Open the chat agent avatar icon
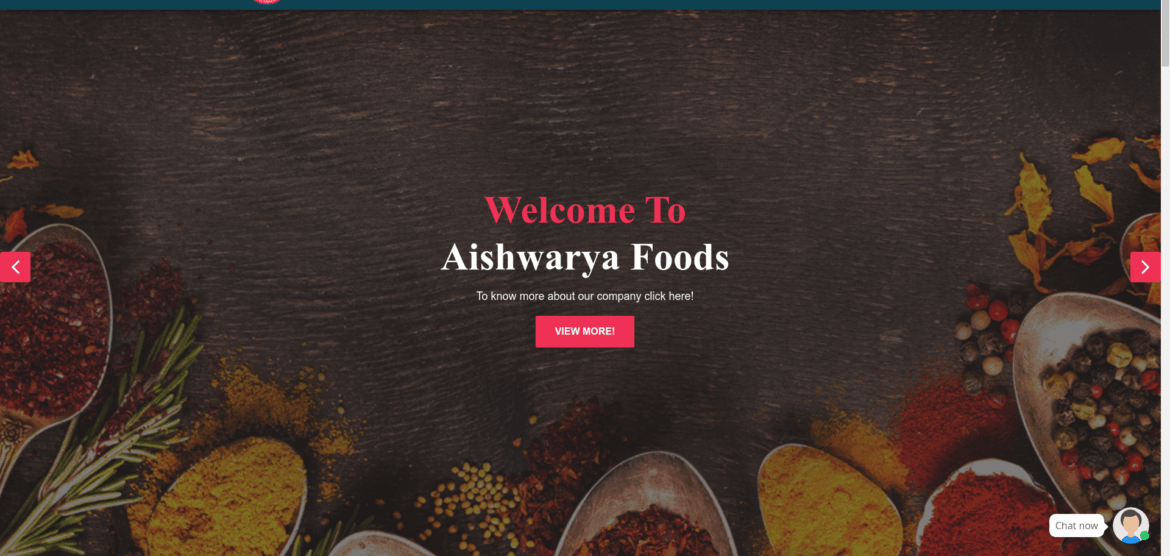 [1130, 525]
